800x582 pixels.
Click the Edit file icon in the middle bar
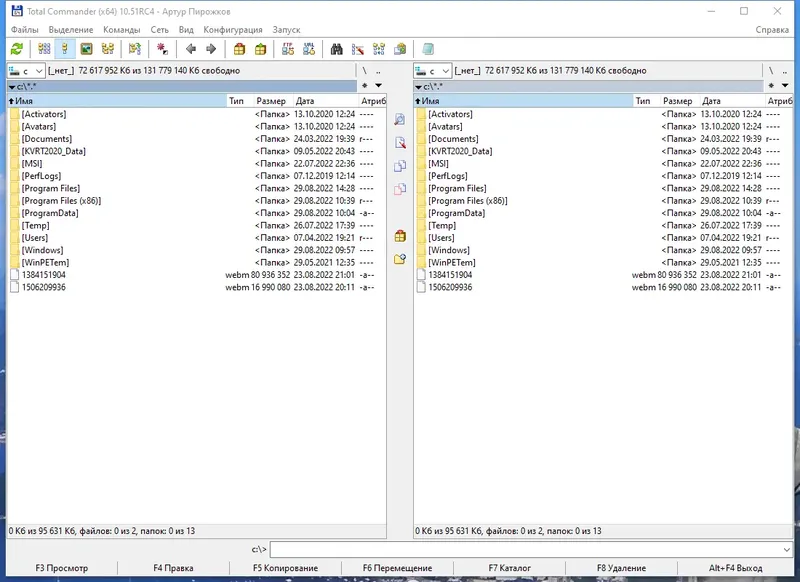pos(400,143)
